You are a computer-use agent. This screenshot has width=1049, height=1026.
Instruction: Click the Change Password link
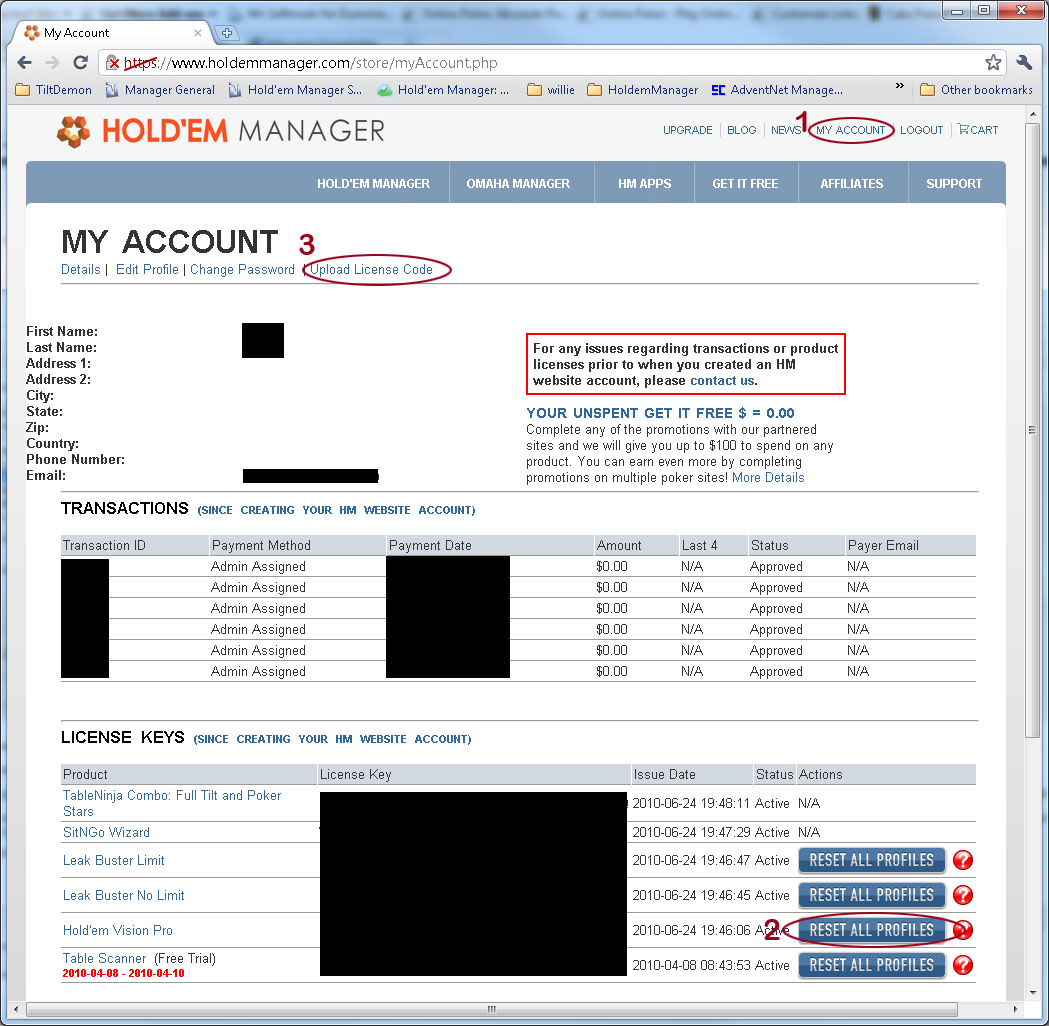(x=242, y=269)
